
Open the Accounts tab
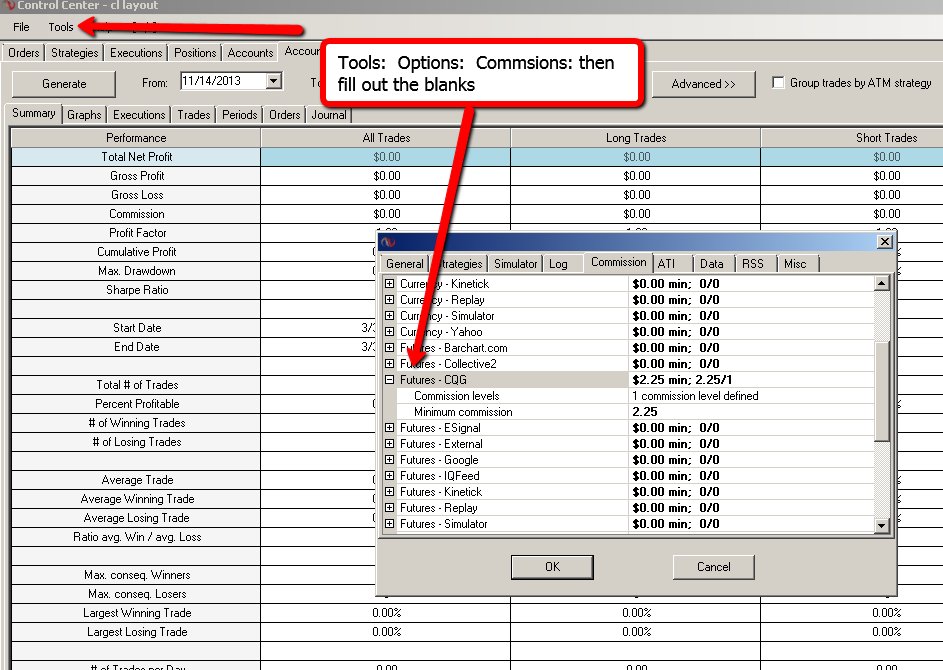[250, 53]
